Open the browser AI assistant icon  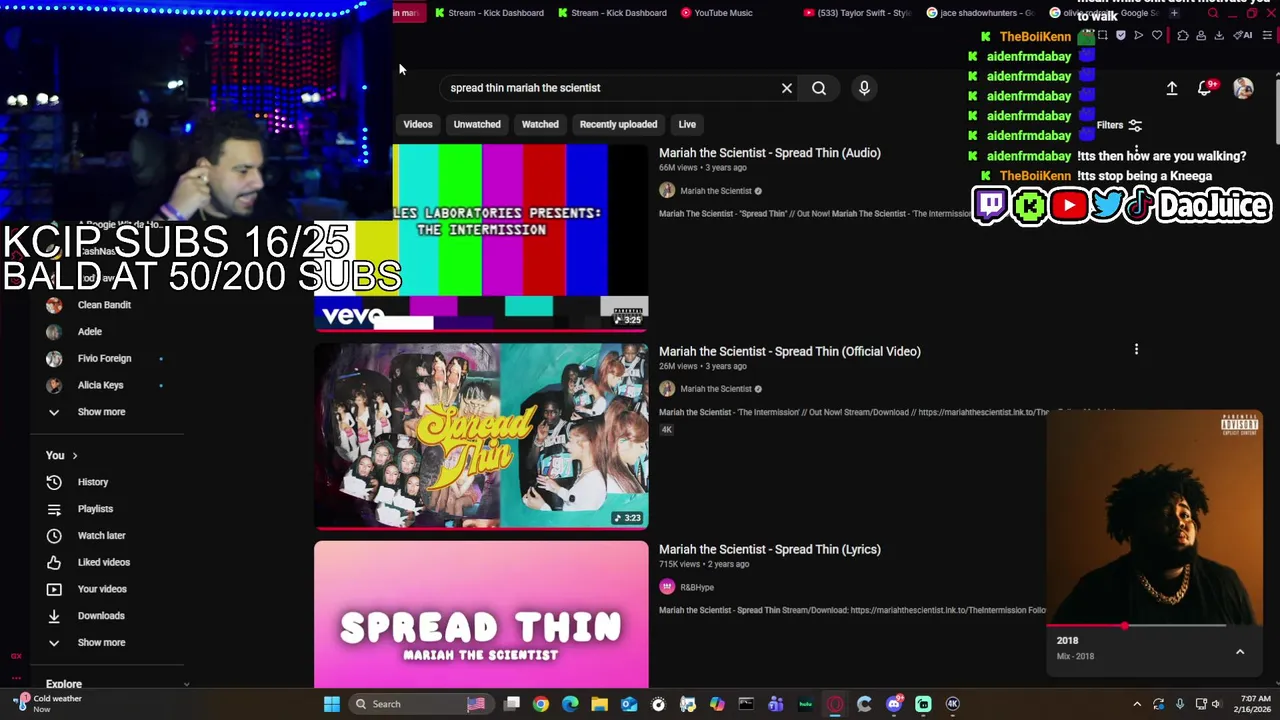(x=1243, y=35)
